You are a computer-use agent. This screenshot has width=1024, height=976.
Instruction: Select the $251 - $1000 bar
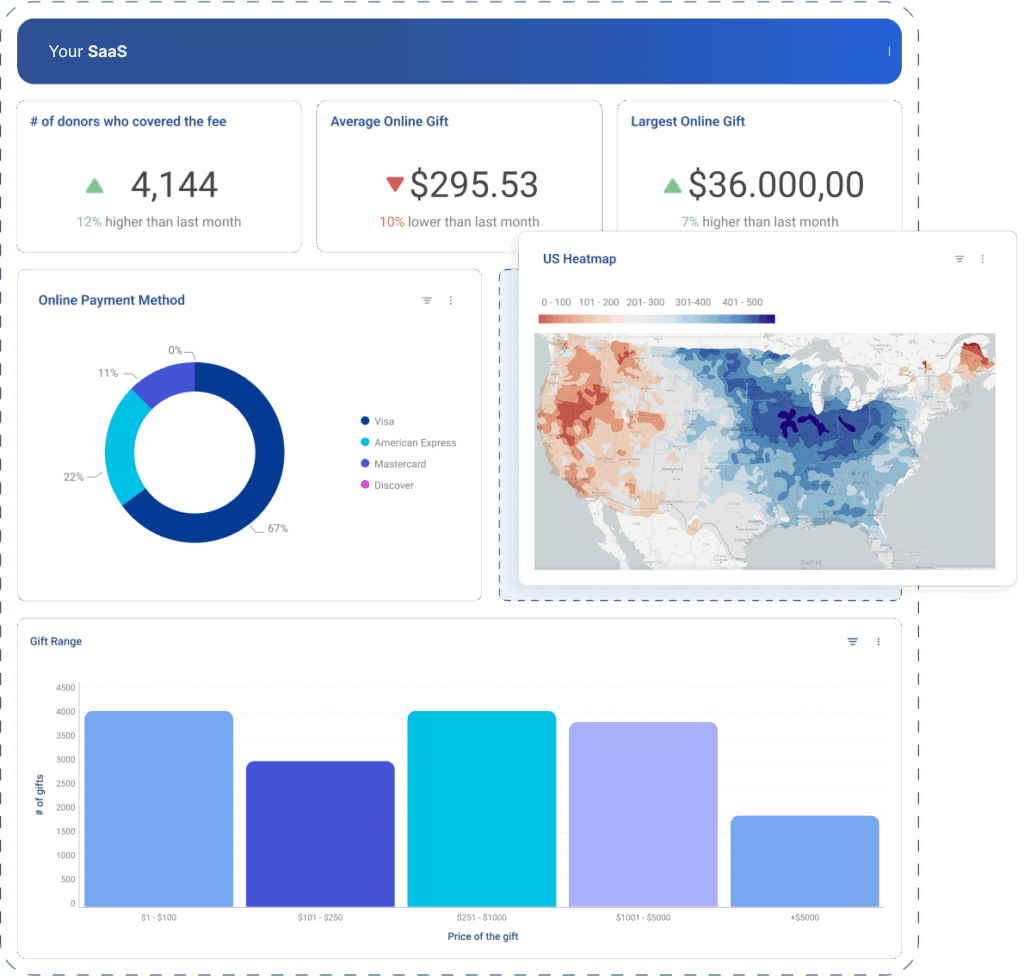point(481,808)
